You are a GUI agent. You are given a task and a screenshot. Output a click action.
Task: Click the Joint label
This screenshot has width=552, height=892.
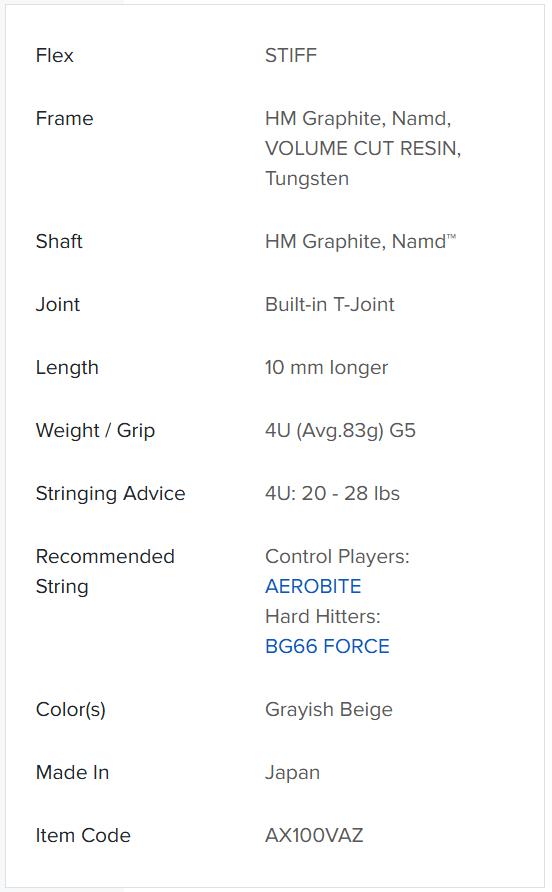click(58, 304)
